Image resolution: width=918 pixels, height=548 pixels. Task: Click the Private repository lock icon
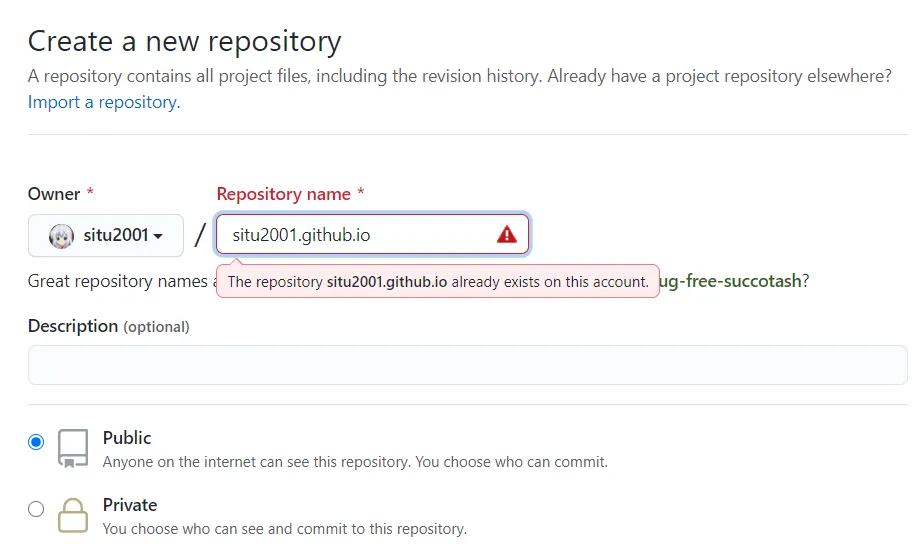click(x=73, y=516)
